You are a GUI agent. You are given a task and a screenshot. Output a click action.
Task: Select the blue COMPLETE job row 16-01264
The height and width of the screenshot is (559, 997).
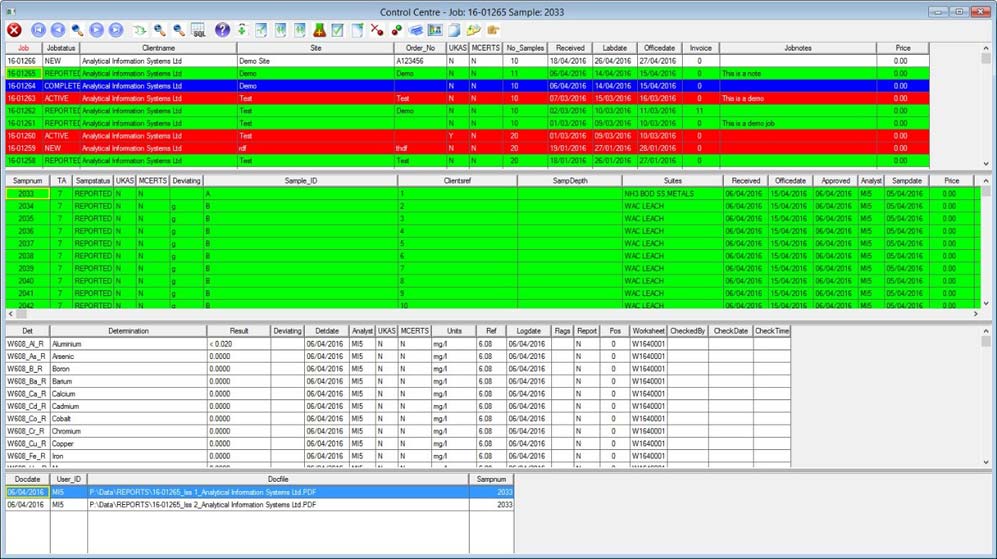point(467,86)
